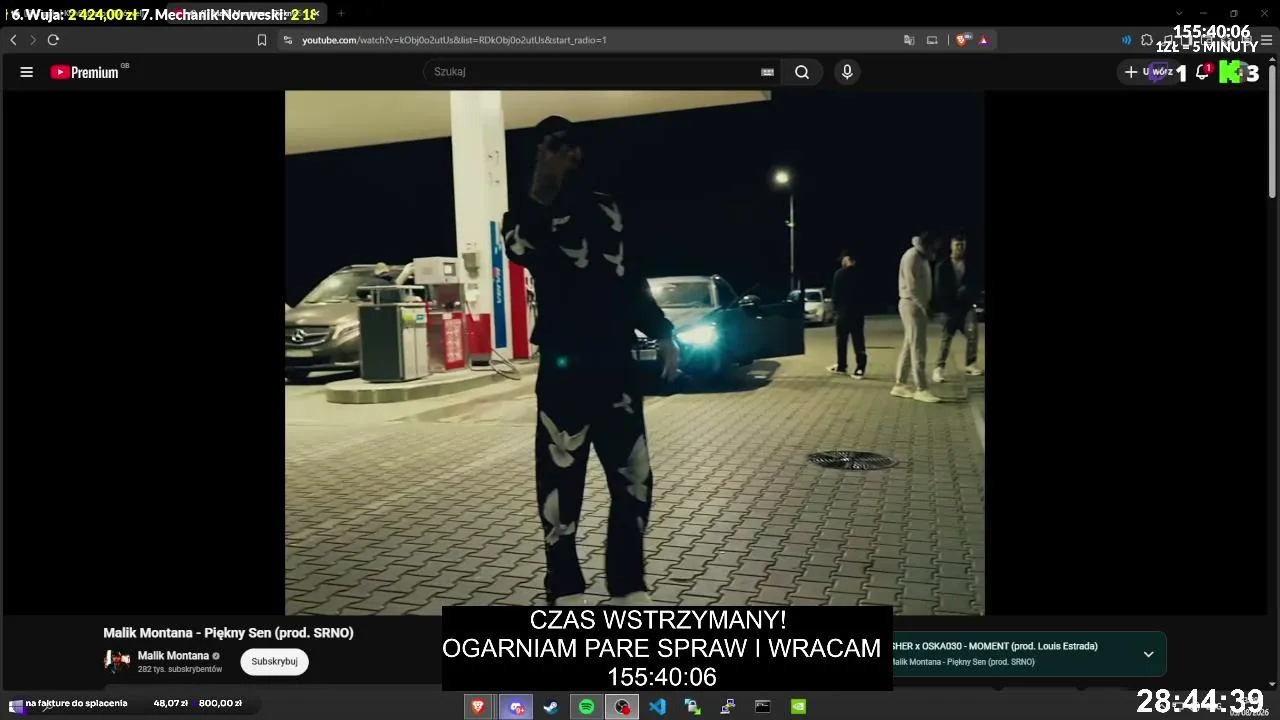Launch Steam from the taskbar
The width and height of the screenshot is (1280, 720).
coord(551,706)
